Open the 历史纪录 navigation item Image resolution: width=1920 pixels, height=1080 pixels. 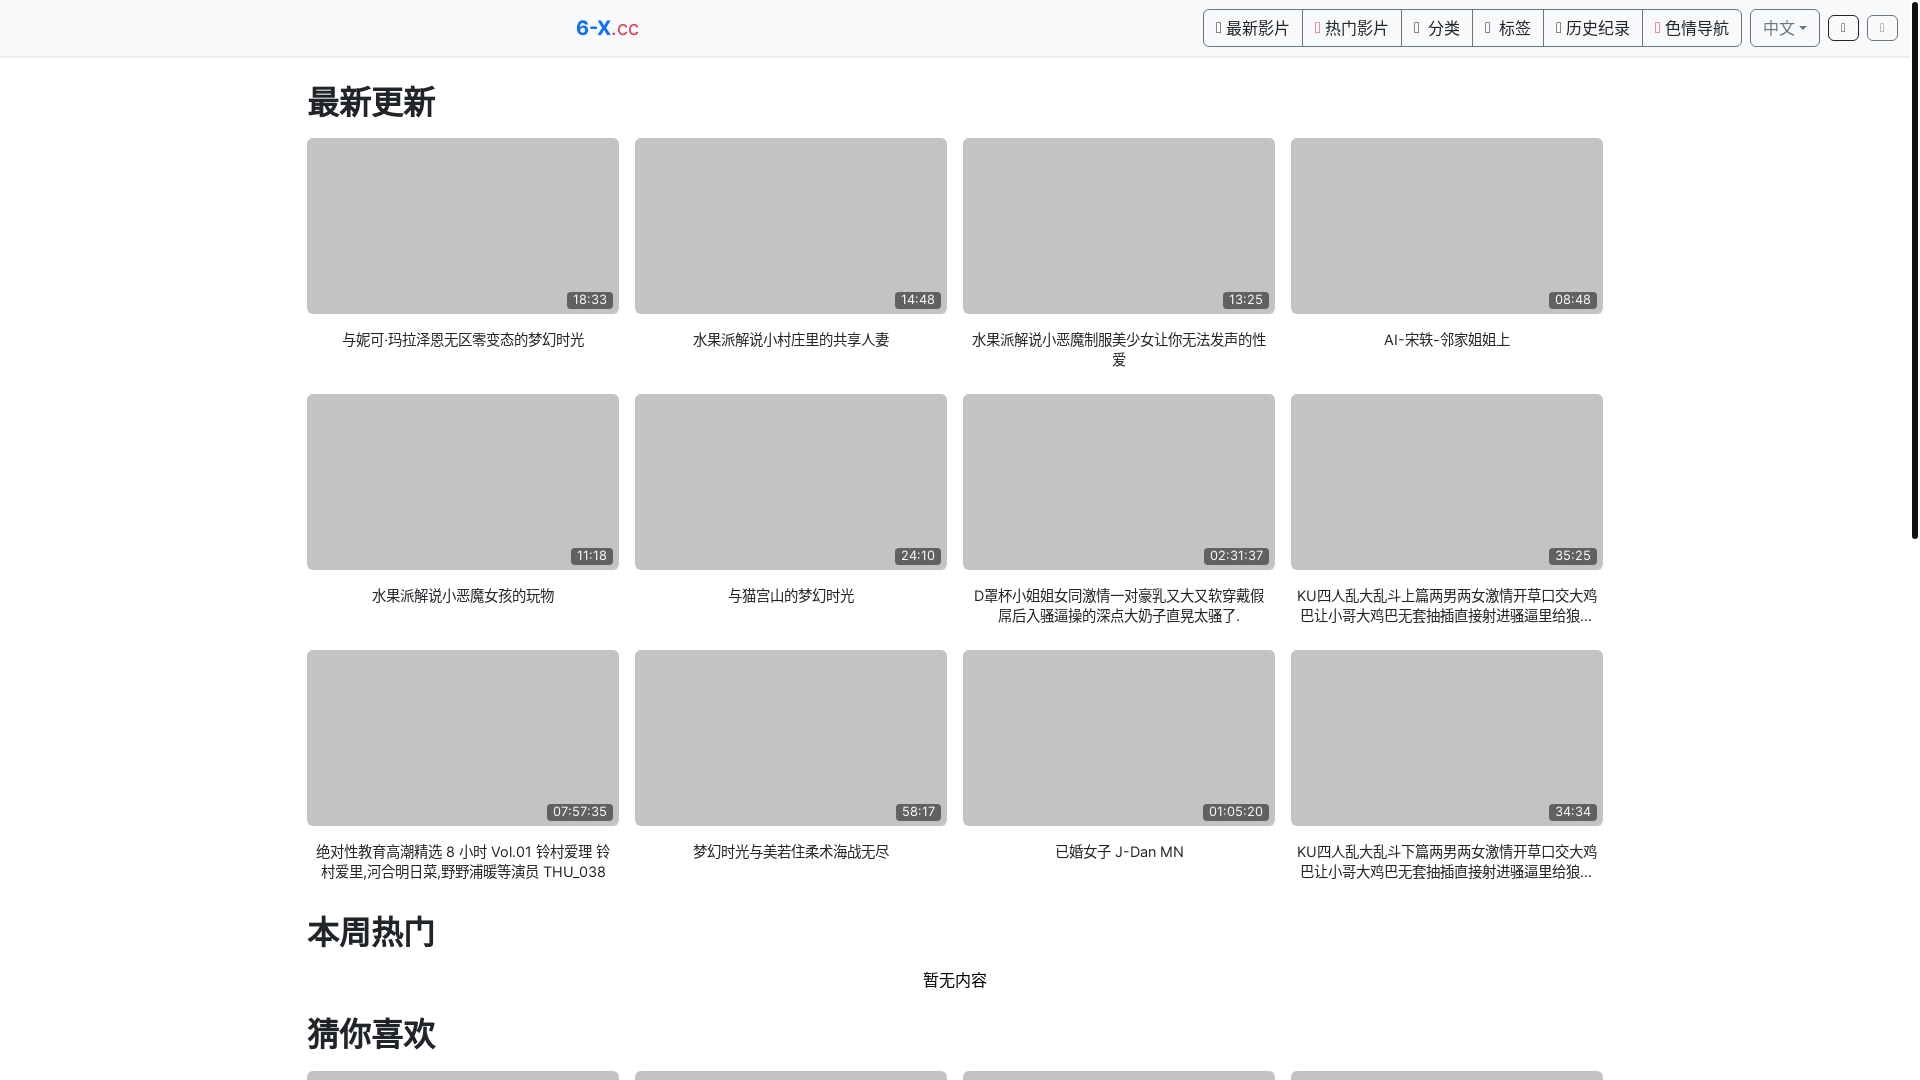click(x=1592, y=28)
